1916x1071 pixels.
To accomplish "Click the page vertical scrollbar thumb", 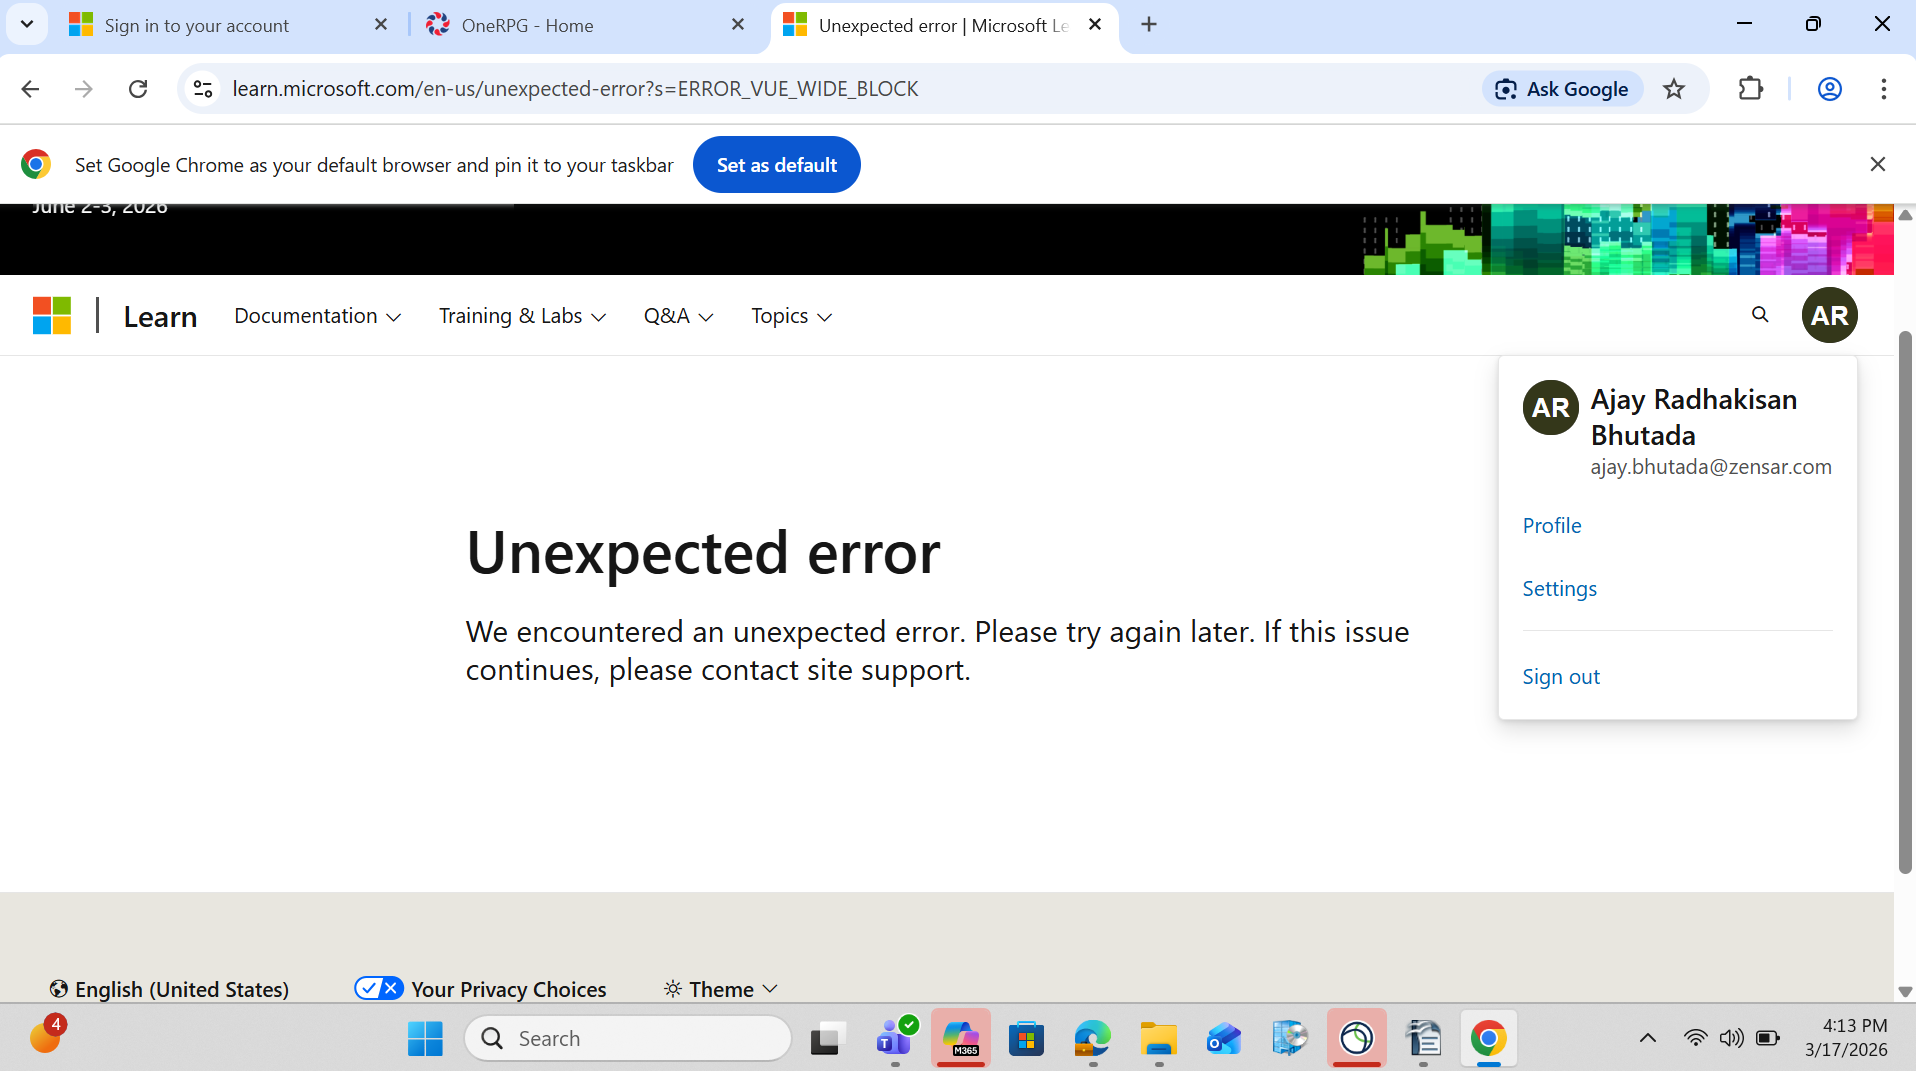I will 1904,600.
